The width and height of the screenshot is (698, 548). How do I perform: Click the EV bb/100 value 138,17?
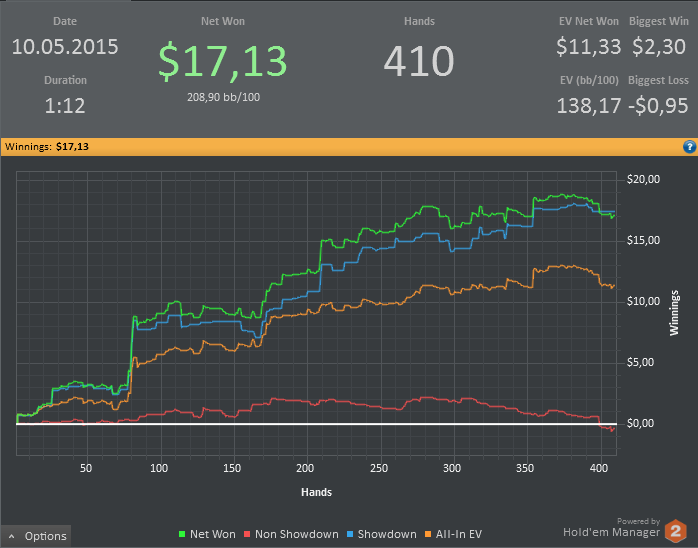coord(588,106)
